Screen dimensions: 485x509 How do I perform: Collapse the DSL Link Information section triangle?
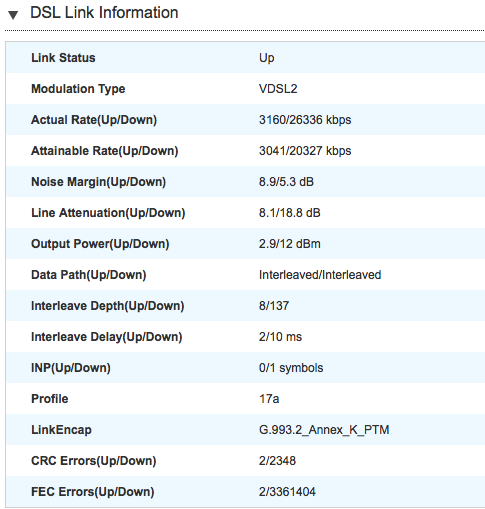coord(13,15)
